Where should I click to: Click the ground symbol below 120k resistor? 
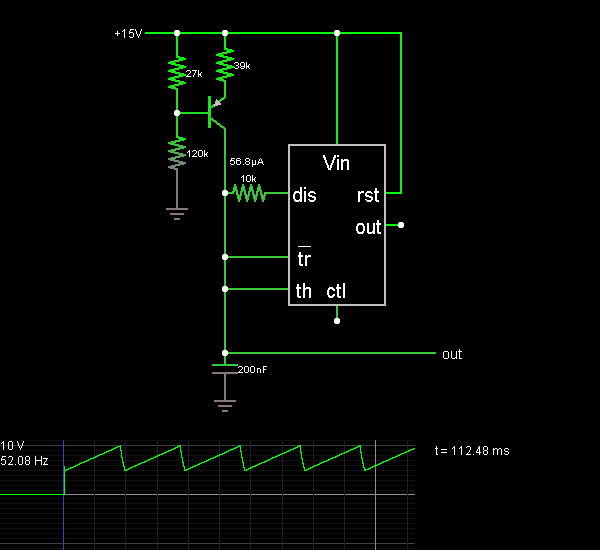pyautogui.click(x=177, y=214)
